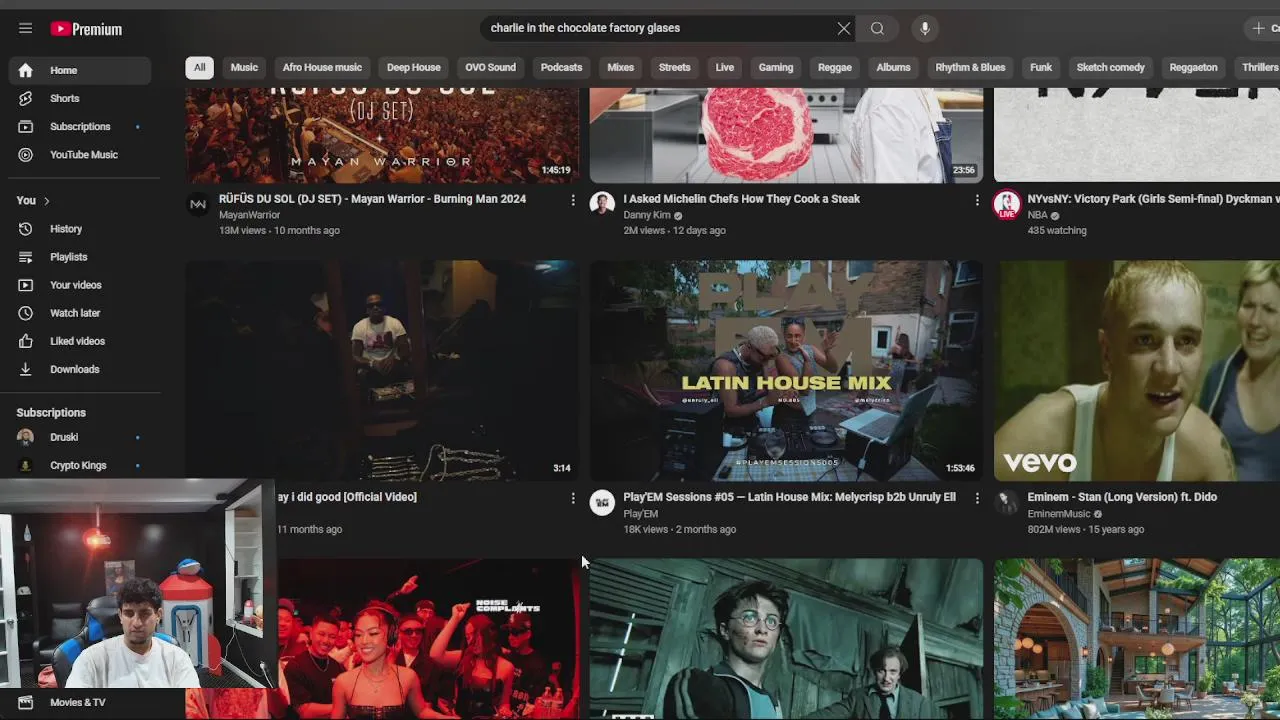Open Shorts from the sidebar
This screenshot has height=720, width=1280.
point(80,98)
